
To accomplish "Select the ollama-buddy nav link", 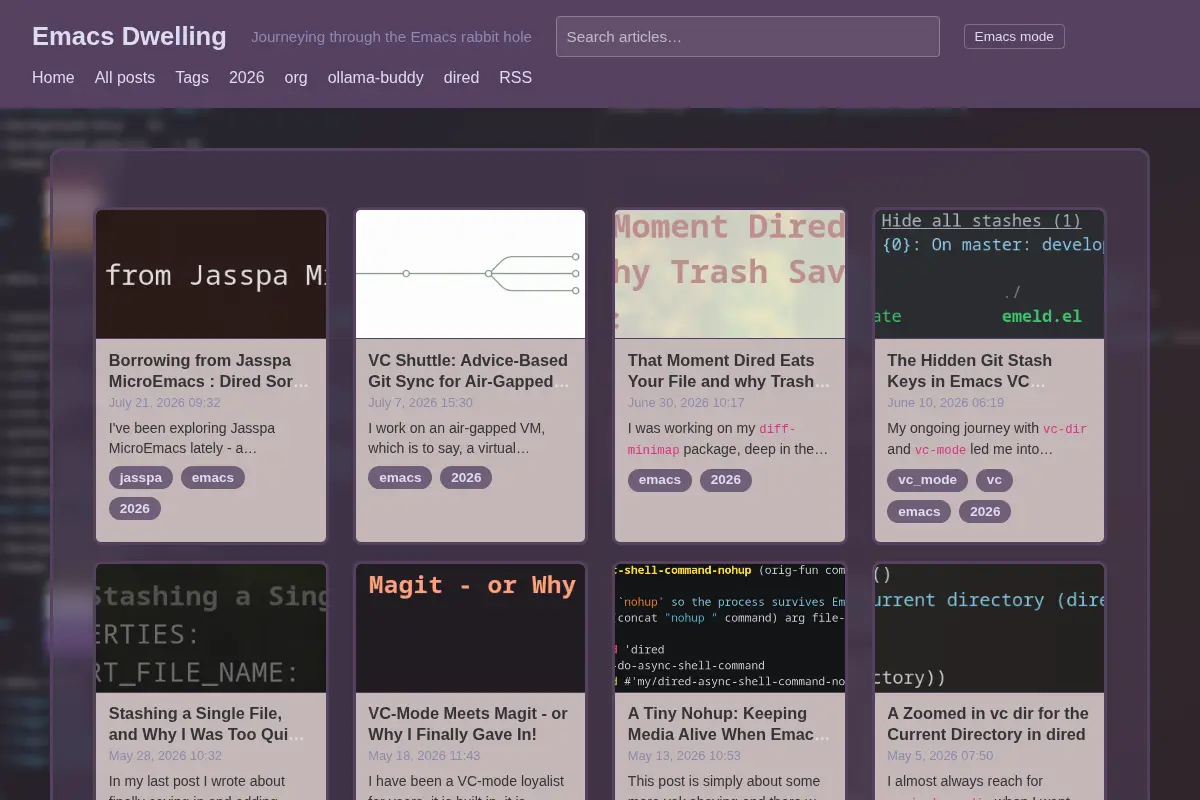I will (x=376, y=77).
